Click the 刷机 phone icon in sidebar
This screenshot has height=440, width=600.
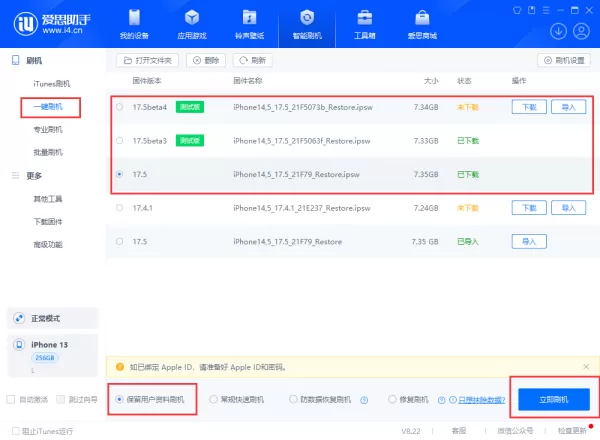[15, 60]
